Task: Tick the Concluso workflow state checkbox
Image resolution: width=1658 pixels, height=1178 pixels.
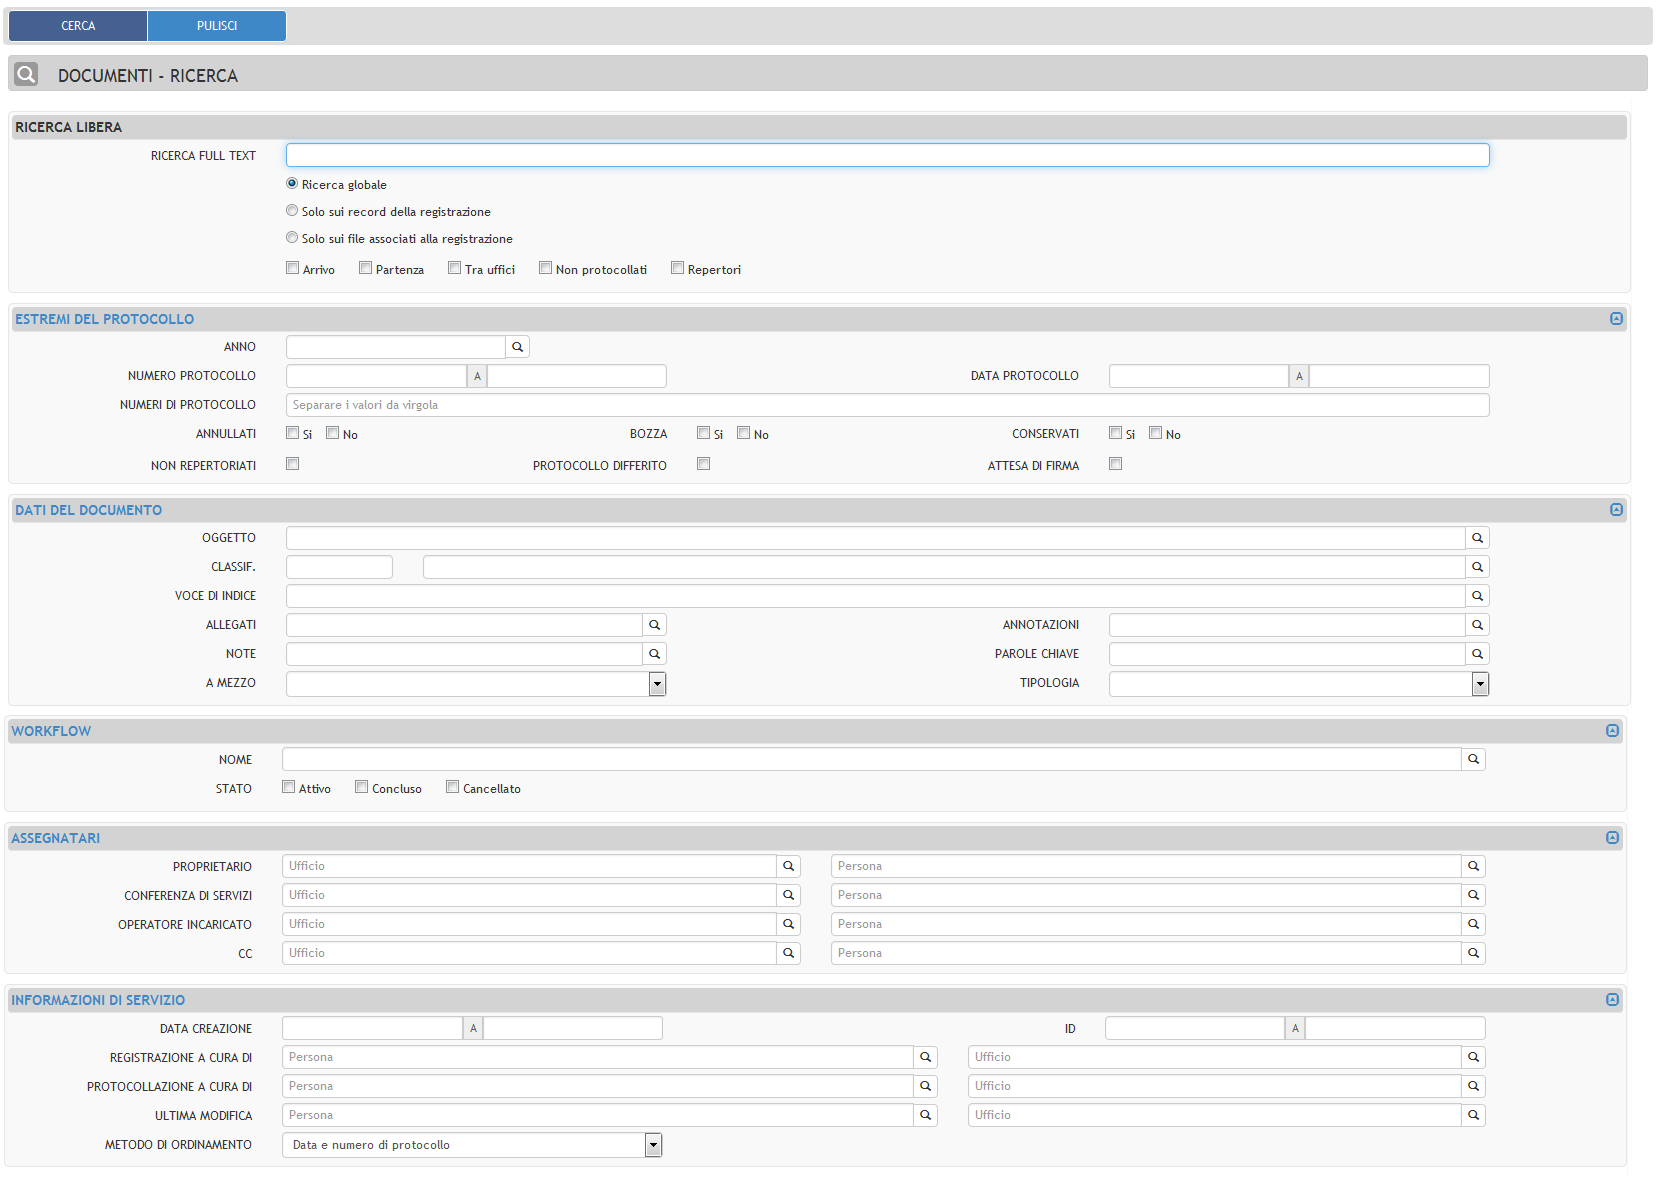Action: click(362, 787)
